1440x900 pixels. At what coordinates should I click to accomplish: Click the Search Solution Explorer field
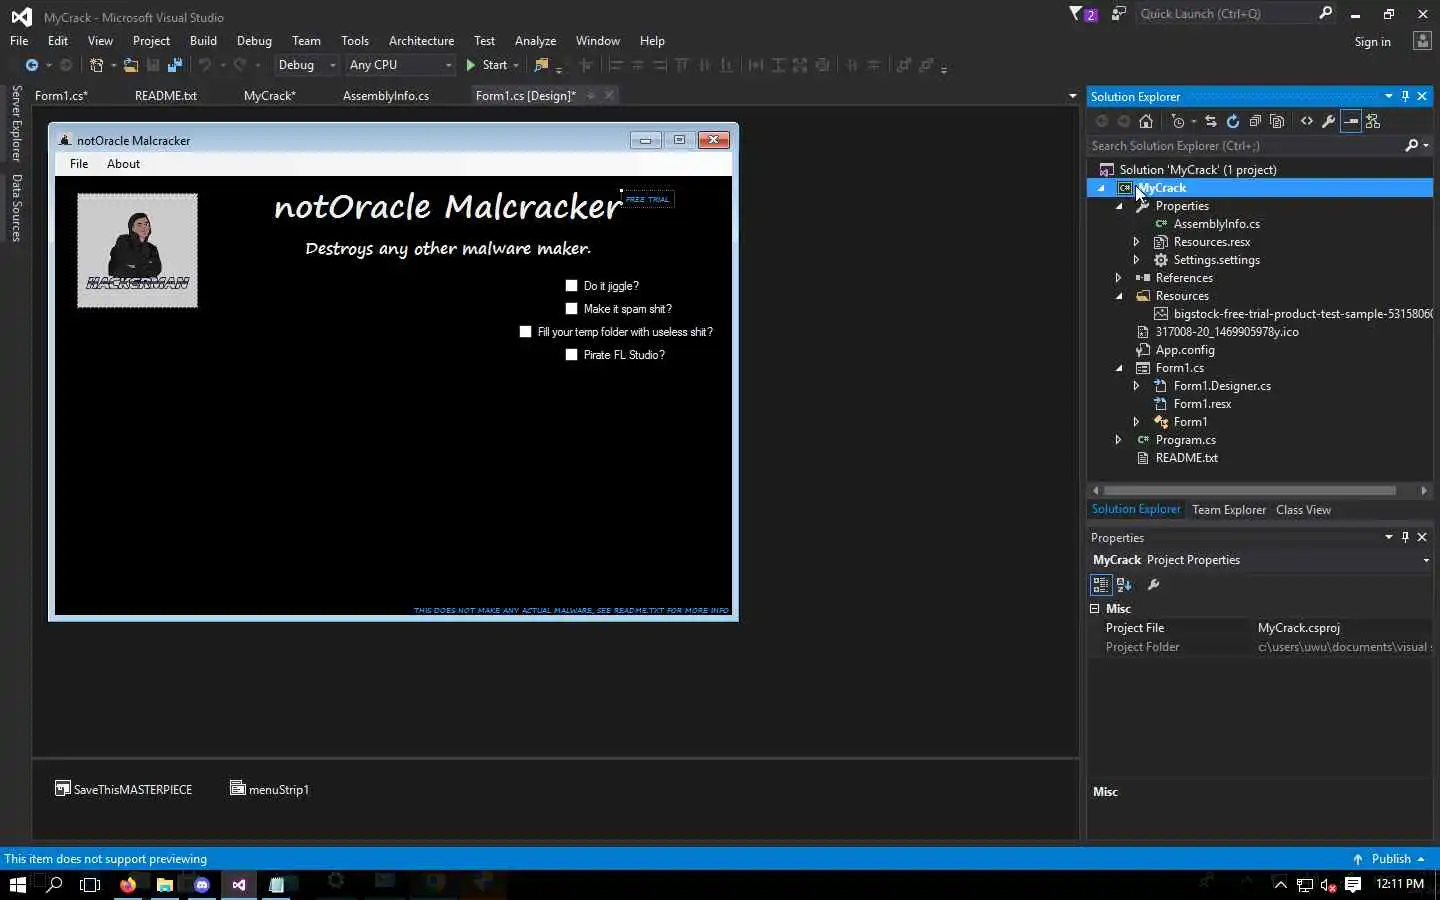(x=1245, y=145)
